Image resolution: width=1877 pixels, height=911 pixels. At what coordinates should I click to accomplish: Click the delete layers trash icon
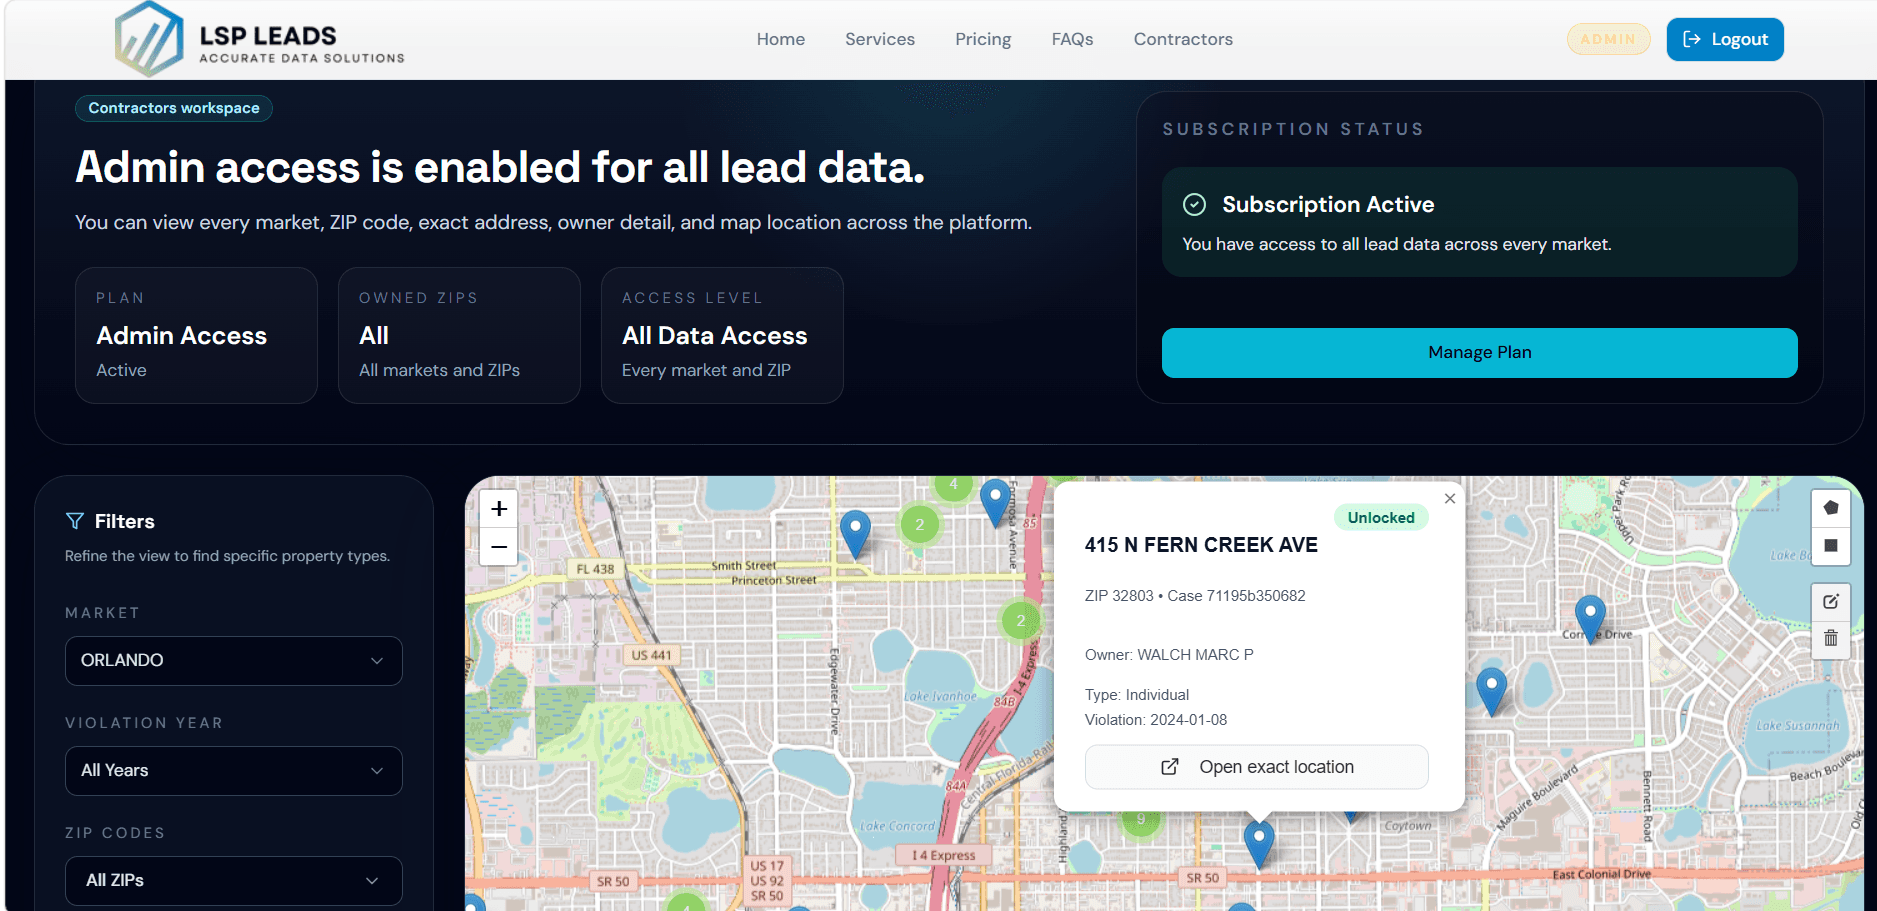tap(1831, 638)
